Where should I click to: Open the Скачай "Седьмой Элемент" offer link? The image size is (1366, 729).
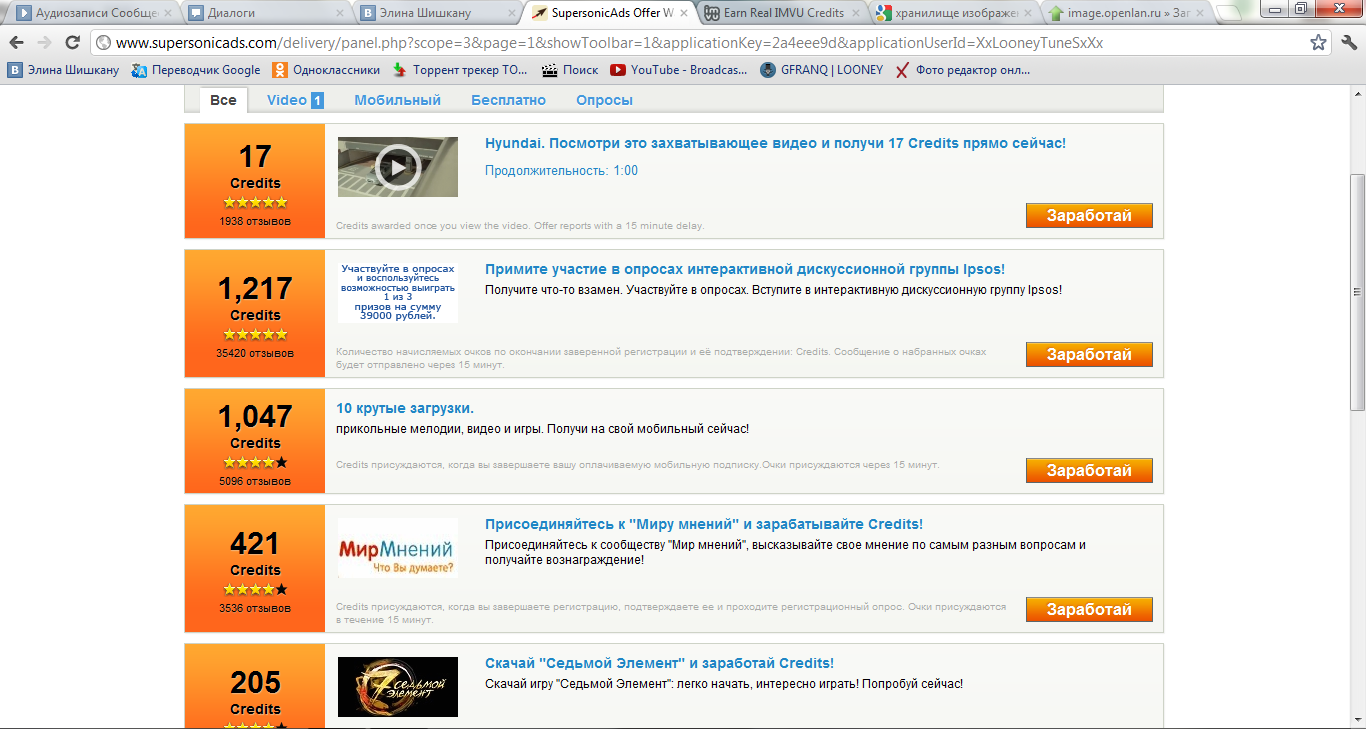659,663
